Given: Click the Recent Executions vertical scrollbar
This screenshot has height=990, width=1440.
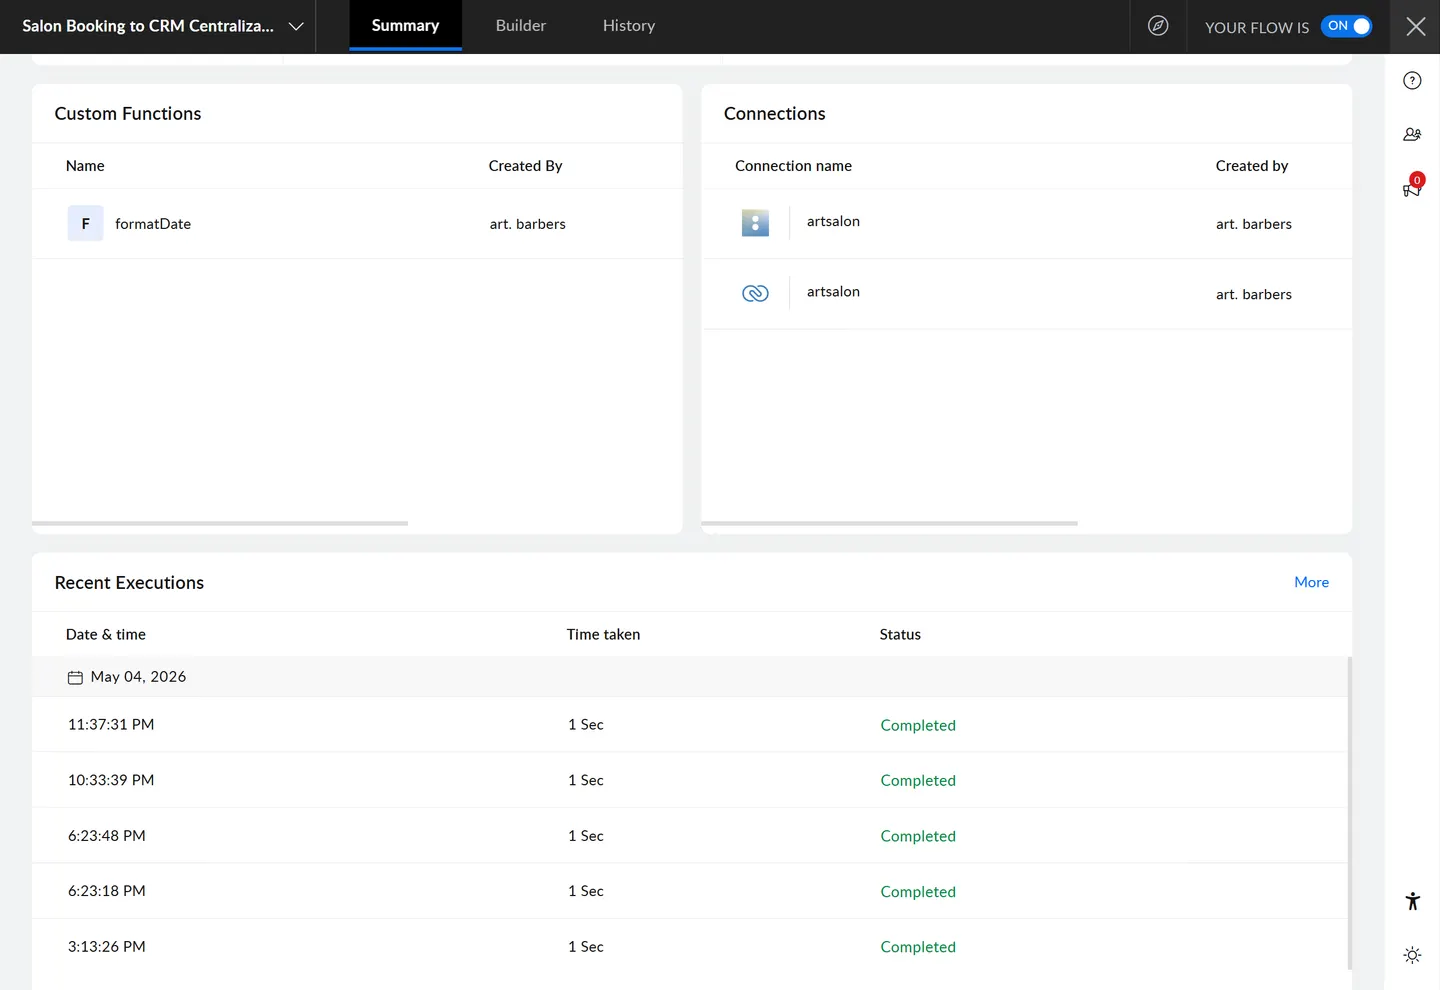Looking at the screenshot, I should 1349,812.
